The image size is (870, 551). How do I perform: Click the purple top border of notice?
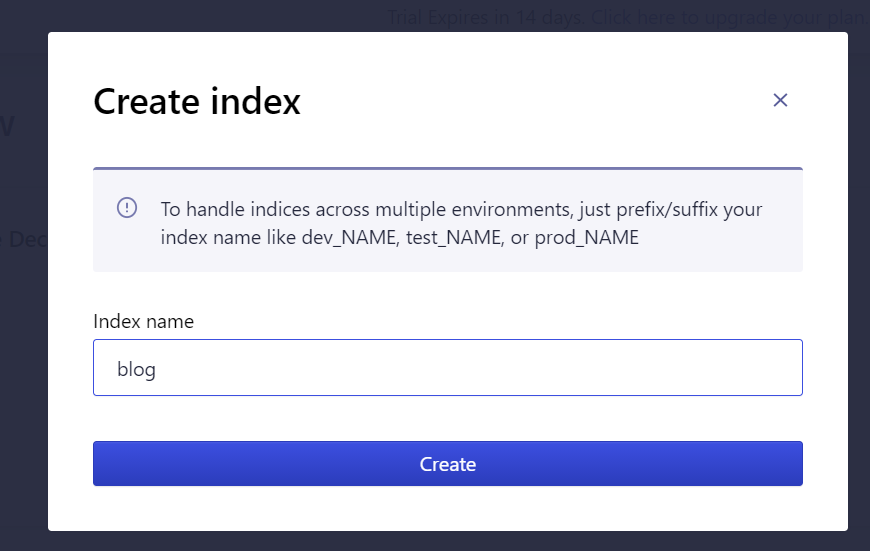click(448, 168)
